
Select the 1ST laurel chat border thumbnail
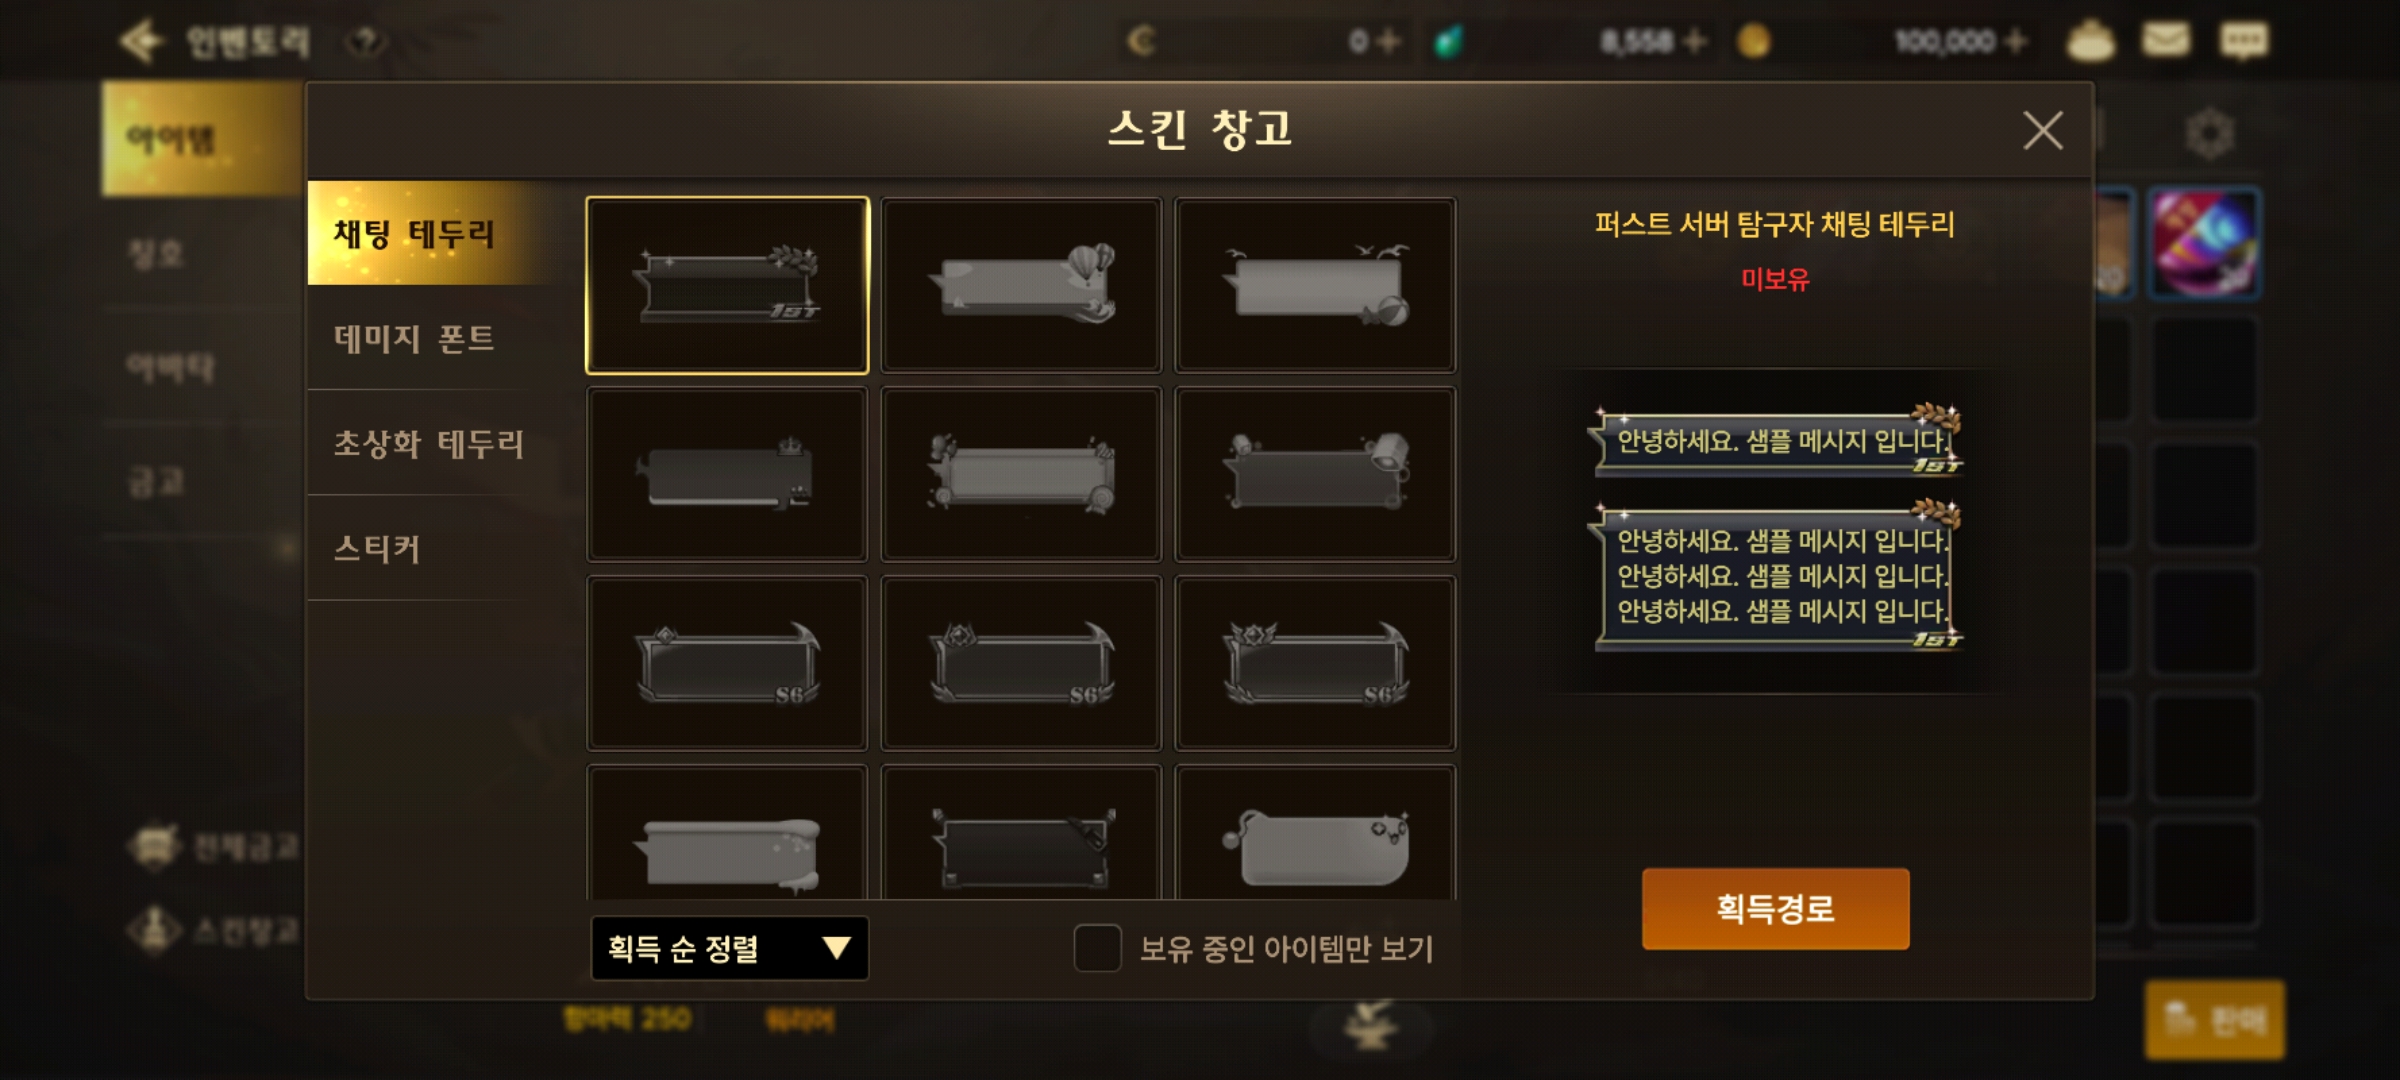727,285
